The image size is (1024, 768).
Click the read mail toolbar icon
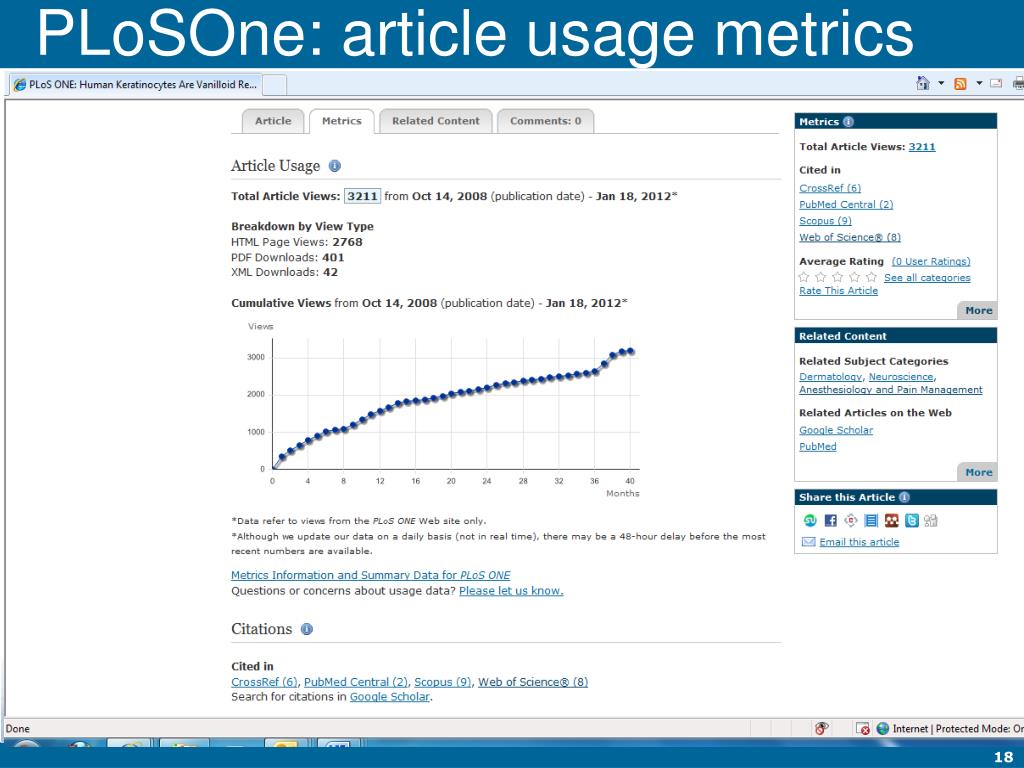click(996, 83)
